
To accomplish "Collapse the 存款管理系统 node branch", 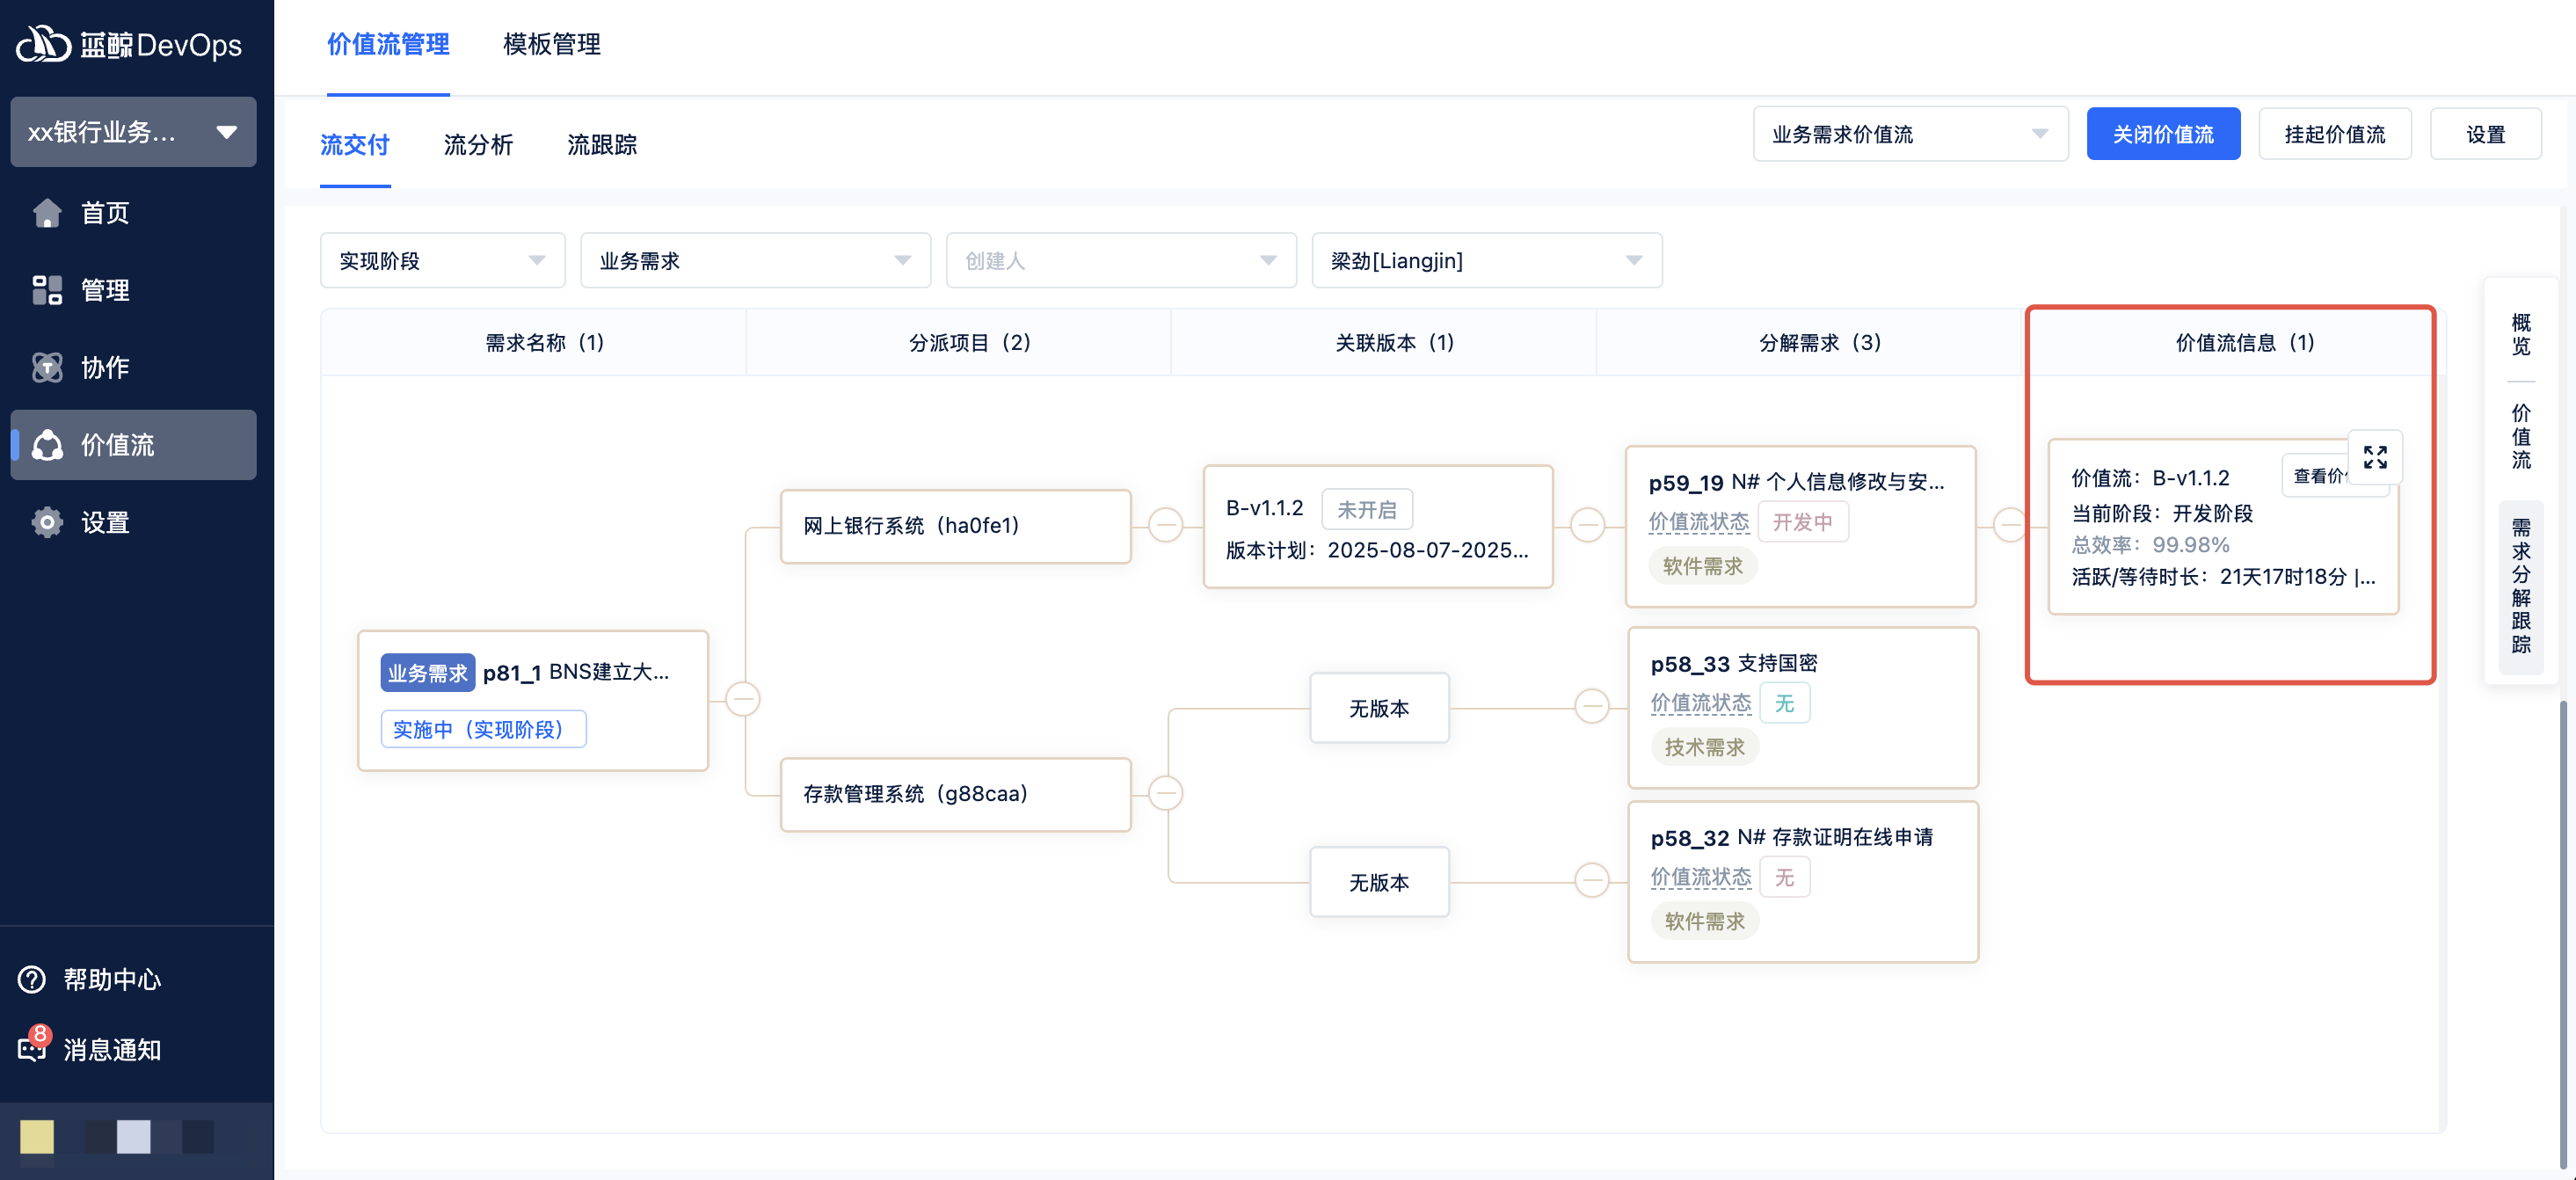I will point(1165,793).
